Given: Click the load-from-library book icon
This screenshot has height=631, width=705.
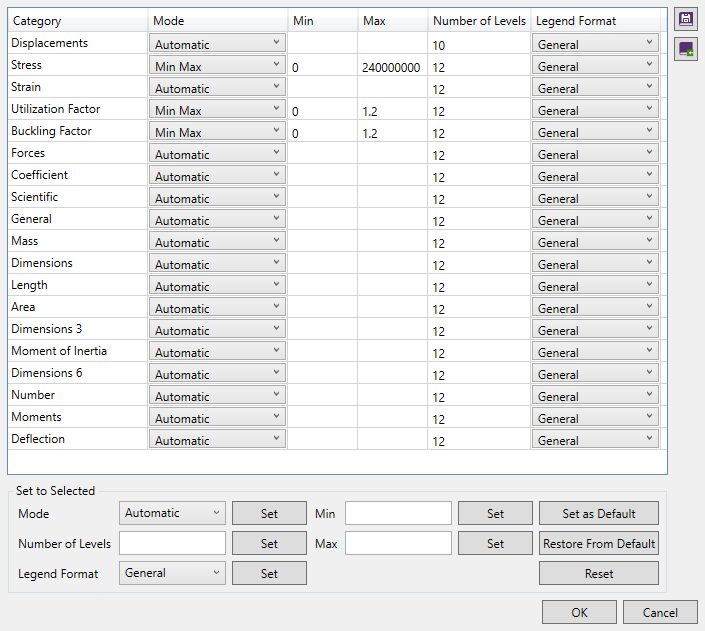Looking at the screenshot, I should [686, 49].
